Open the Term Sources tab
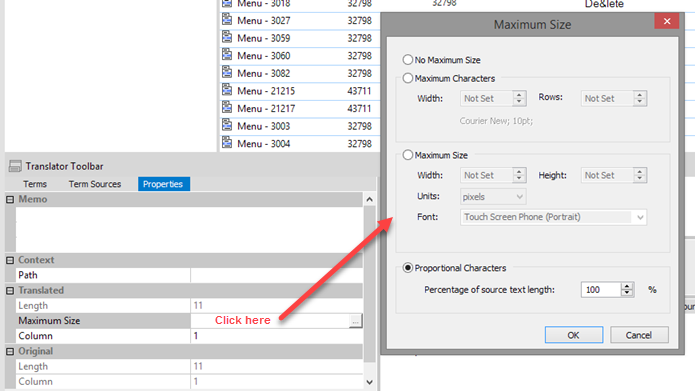 tap(95, 184)
